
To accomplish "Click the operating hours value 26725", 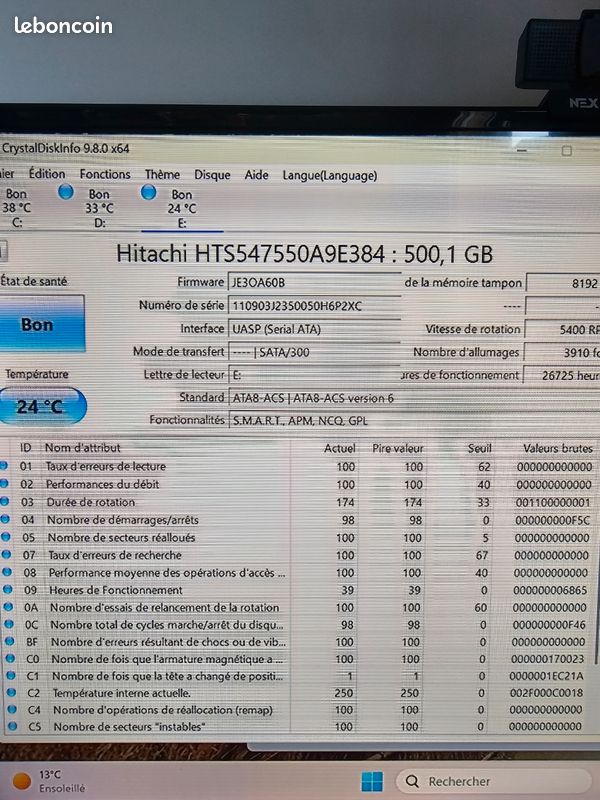I will [561, 376].
